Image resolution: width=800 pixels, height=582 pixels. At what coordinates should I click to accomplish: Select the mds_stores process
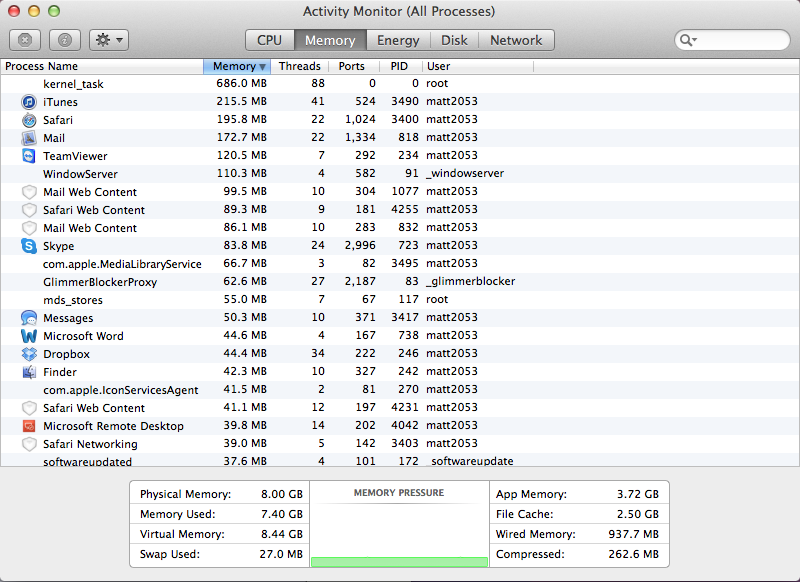[x=72, y=300]
